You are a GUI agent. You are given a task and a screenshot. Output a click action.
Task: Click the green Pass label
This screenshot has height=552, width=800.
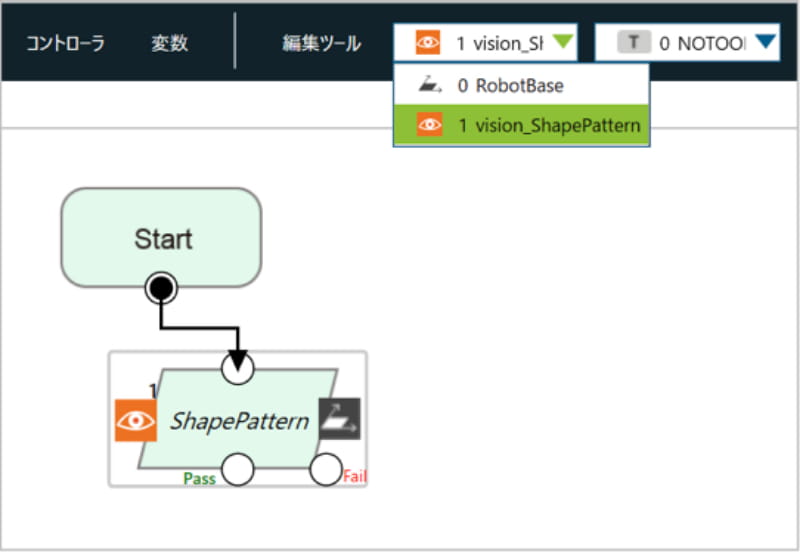(x=199, y=478)
